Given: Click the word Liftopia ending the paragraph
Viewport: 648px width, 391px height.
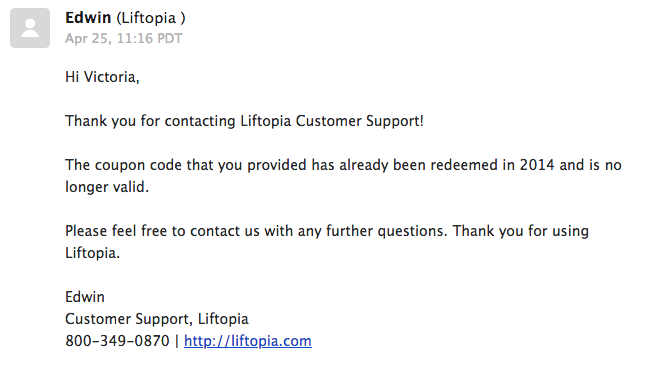Looking at the screenshot, I should 91,253.
